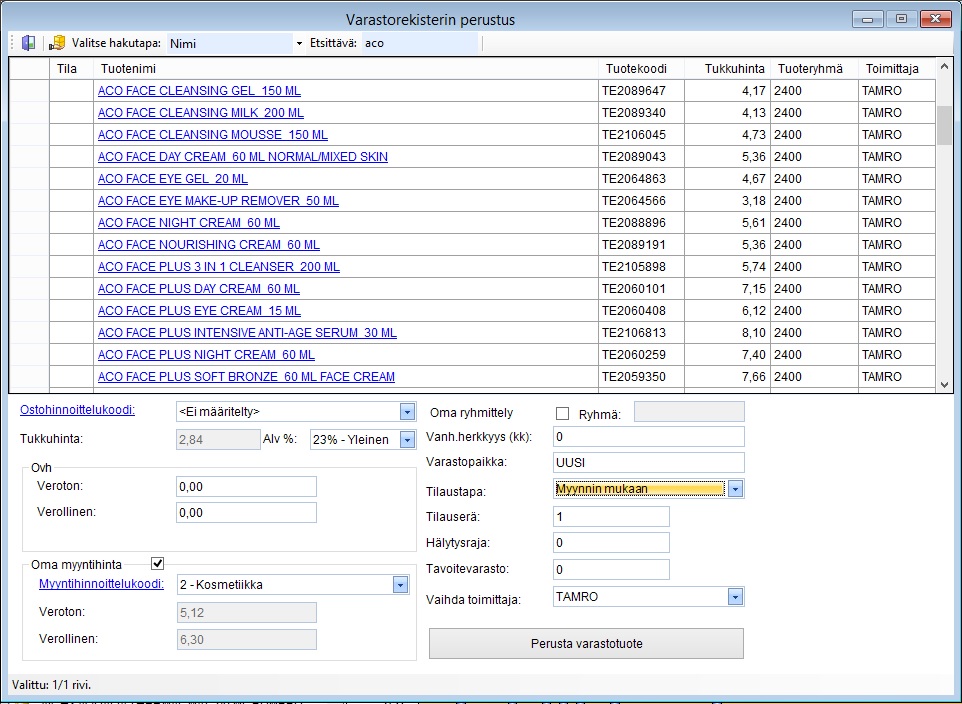This screenshot has height=704, width=962.
Task: Close the Varastorekisterin perustus window
Action: coord(936,19)
